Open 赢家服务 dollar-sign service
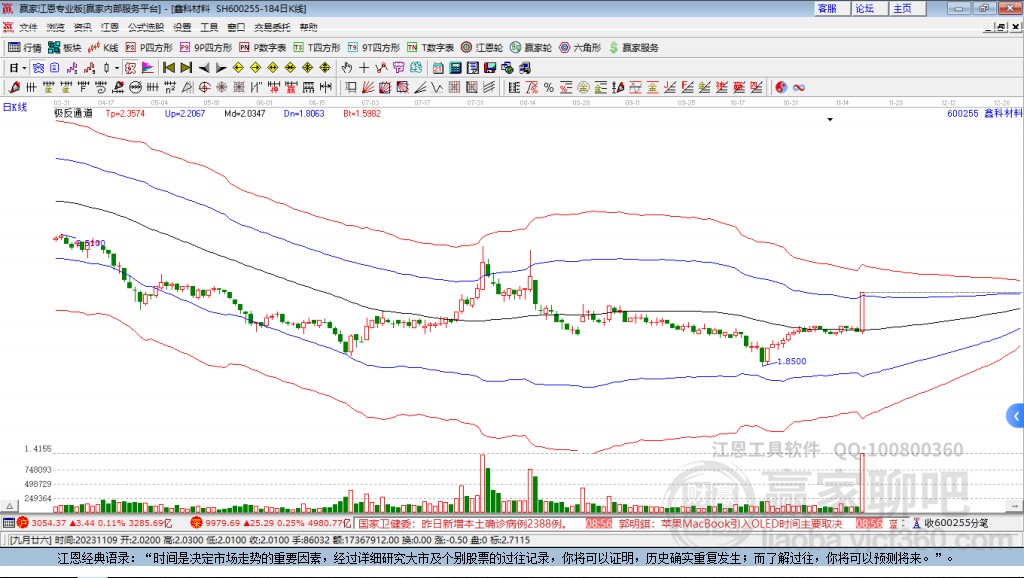1024x578 pixels. tap(633, 48)
